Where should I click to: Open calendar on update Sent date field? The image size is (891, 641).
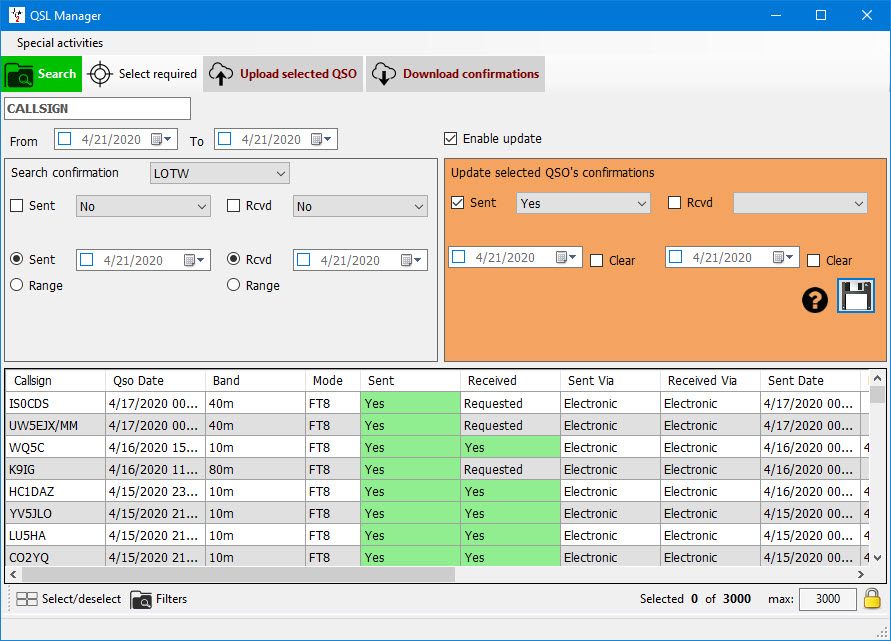tap(566, 257)
